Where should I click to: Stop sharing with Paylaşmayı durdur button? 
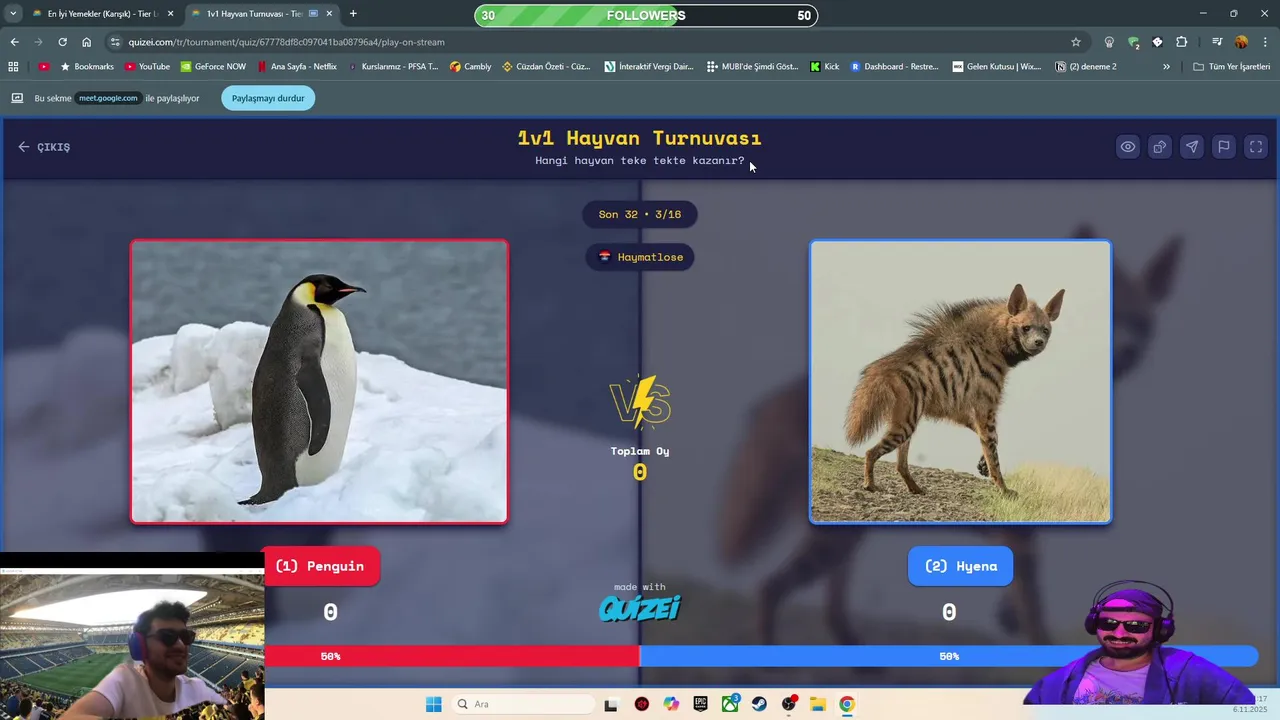pyautogui.click(x=268, y=98)
